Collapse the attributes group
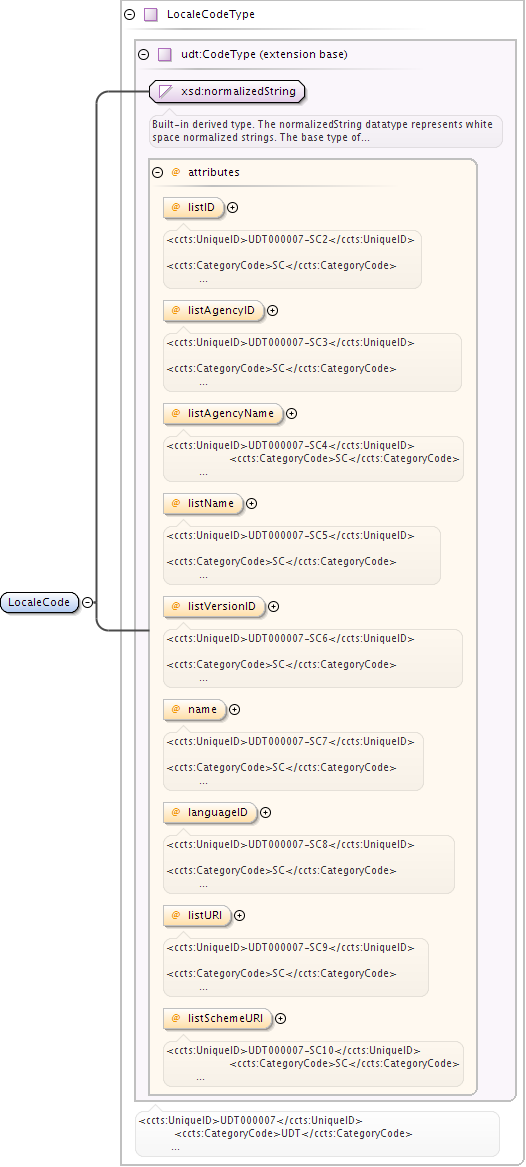Viewport: 526px width, 1167px height. click(157, 172)
